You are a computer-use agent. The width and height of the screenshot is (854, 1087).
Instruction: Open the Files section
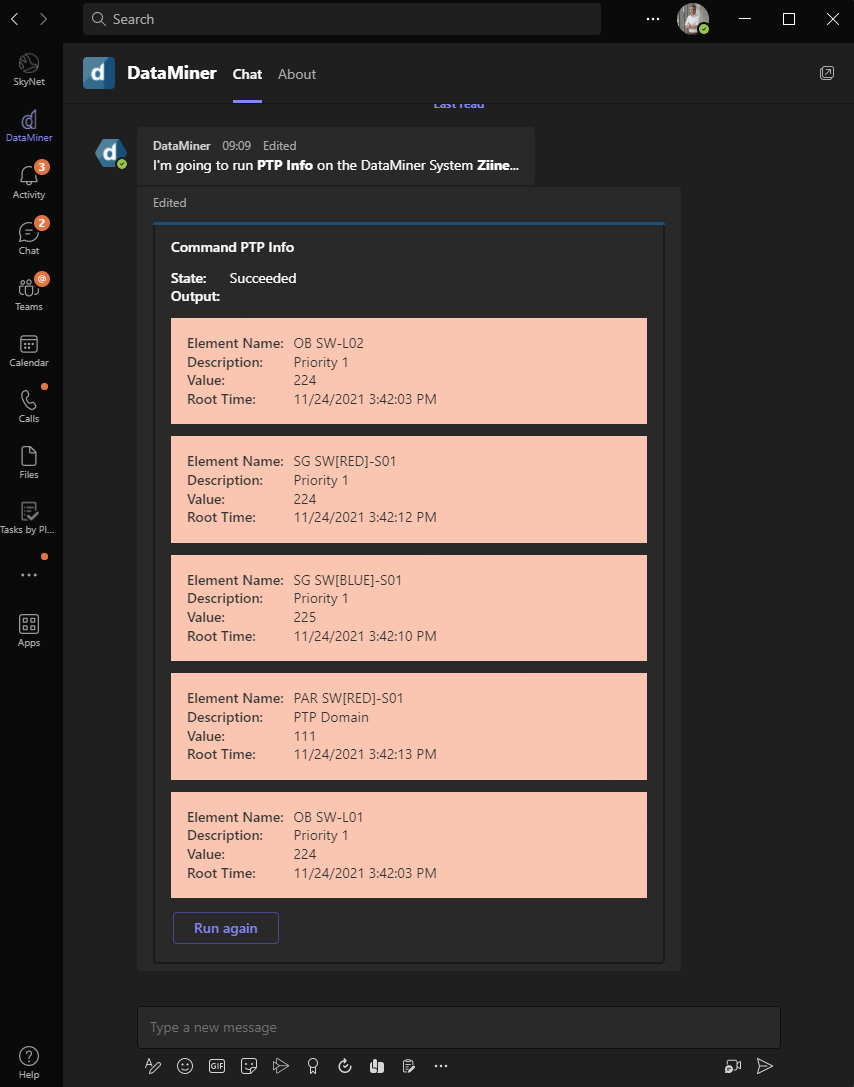click(29, 462)
